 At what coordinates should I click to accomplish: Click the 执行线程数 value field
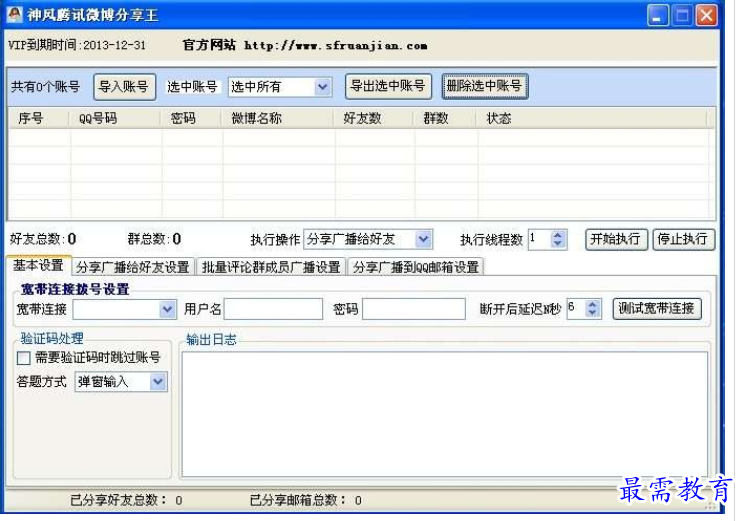(539, 239)
